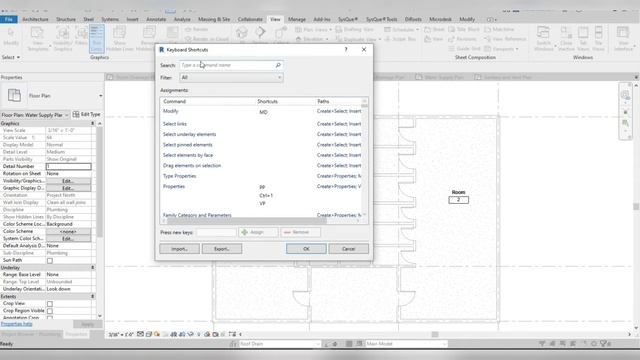Open the Properties help link
The height and width of the screenshot is (360, 640).
(17, 324)
